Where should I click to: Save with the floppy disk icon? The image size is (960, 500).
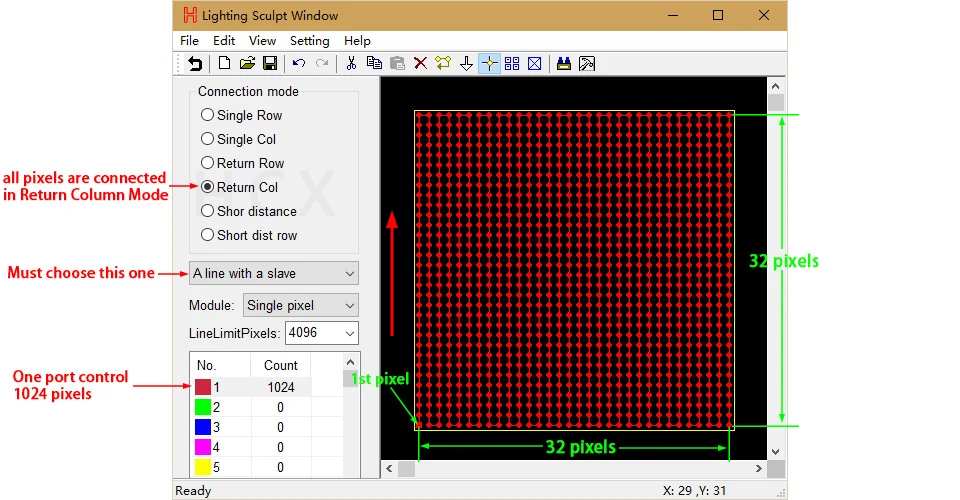(270, 64)
